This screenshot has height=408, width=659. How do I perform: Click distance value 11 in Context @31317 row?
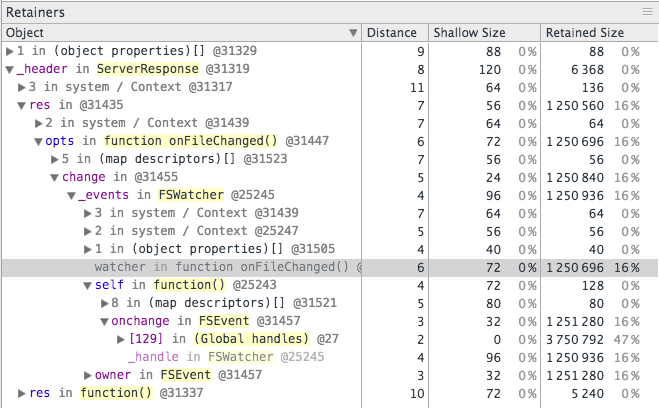(x=417, y=87)
